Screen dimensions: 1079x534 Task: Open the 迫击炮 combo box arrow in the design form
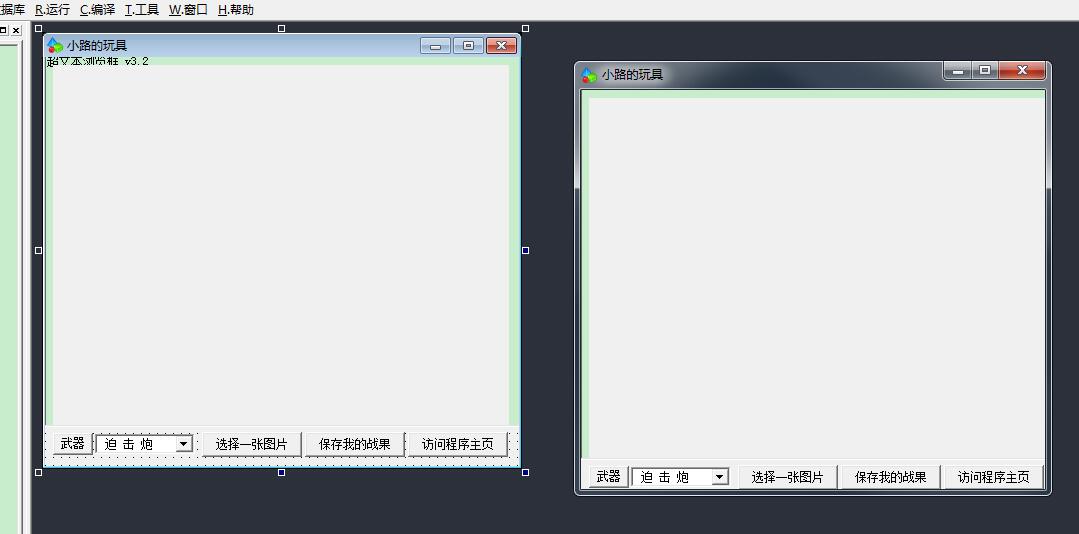click(x=184, y=444)
